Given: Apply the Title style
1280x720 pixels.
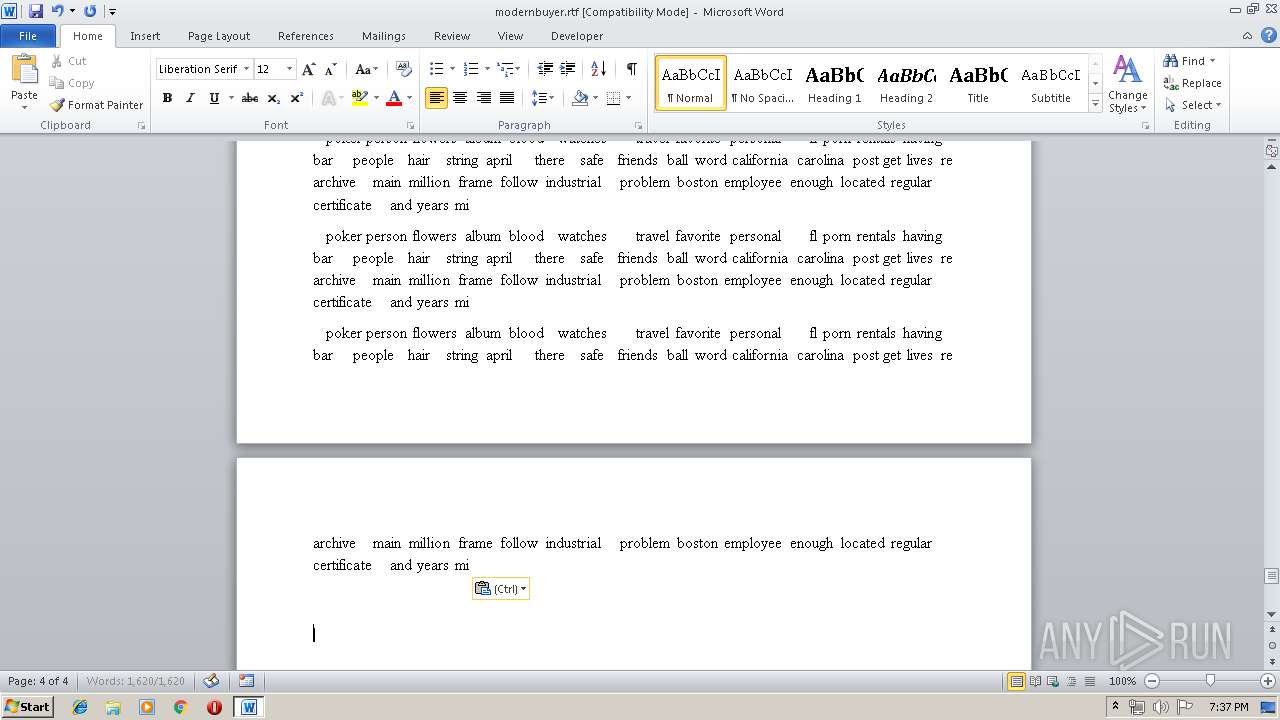Looking at the screenshot, I should coord(978,83).
